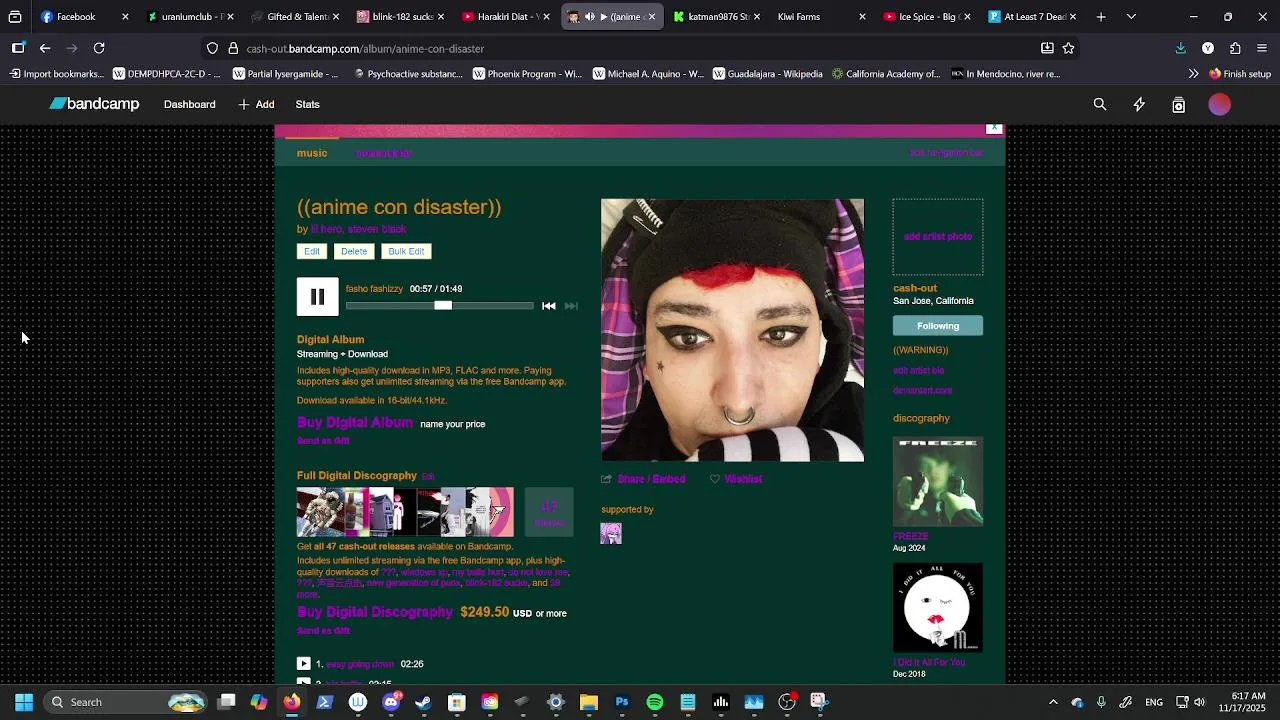Open the browser downloads icon

click(1180, 48)
